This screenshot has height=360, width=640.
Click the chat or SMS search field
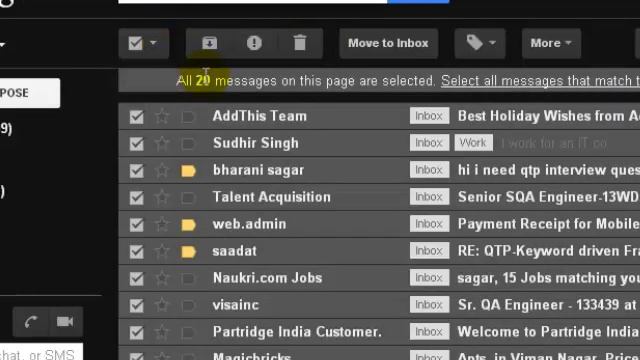point(41,353)
